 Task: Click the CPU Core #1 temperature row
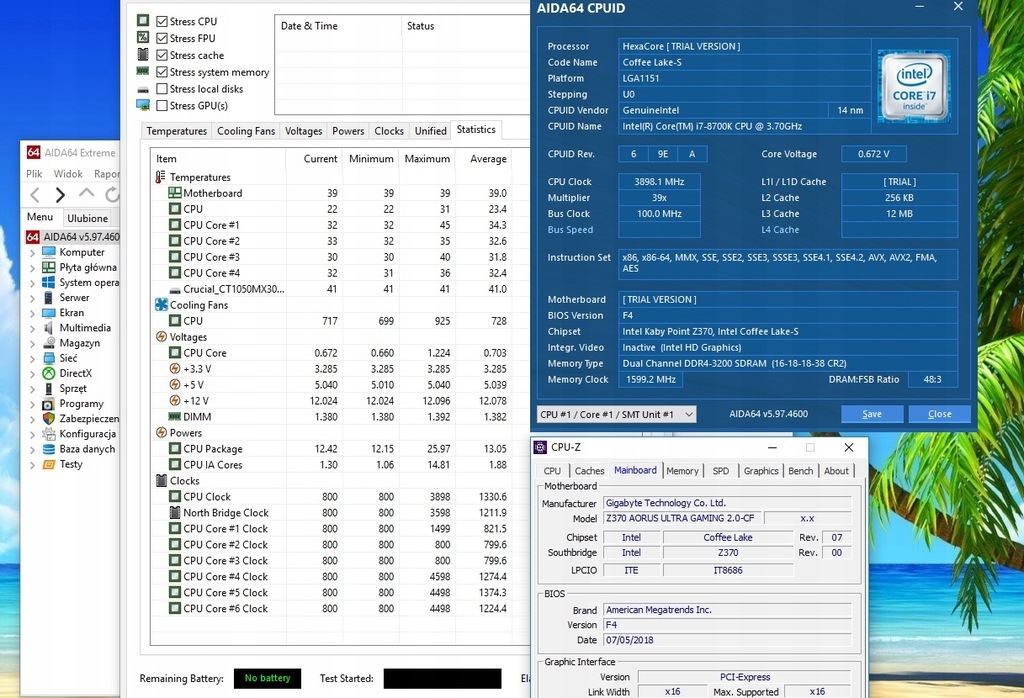[332, 225]
